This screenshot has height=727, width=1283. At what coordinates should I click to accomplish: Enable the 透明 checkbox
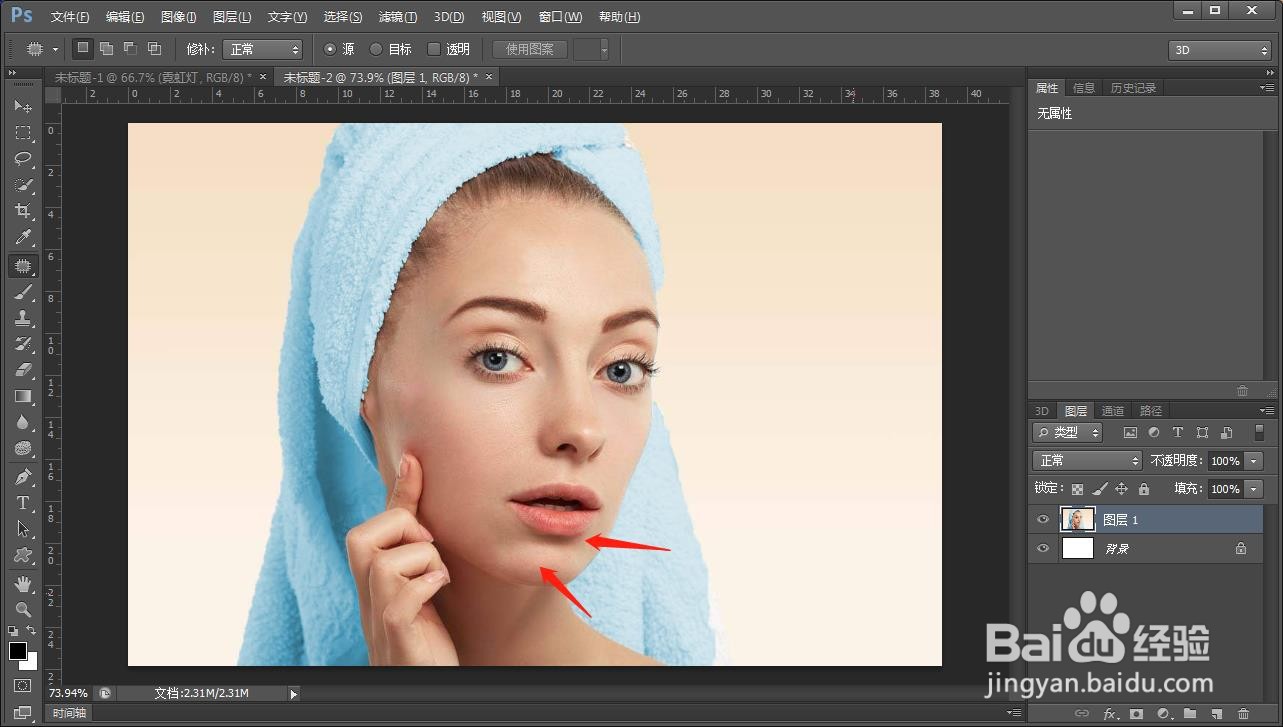point(434,49)
